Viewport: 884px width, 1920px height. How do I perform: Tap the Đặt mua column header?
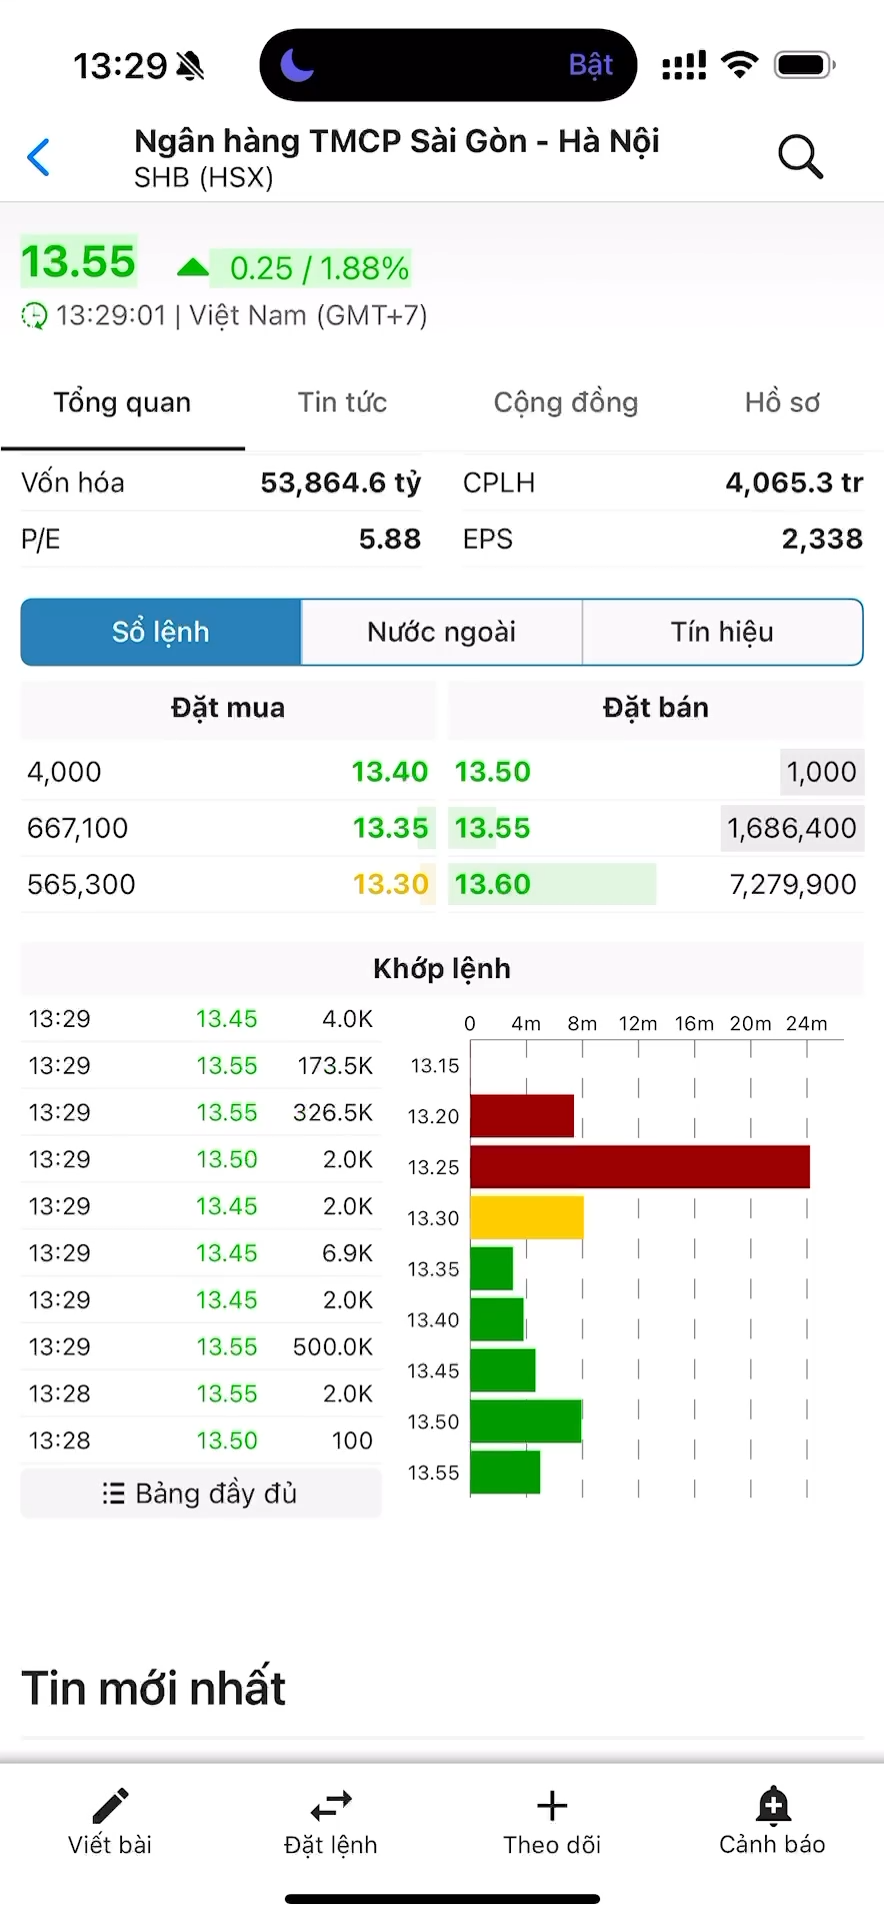pyautogui.click(x=228, y=708)
